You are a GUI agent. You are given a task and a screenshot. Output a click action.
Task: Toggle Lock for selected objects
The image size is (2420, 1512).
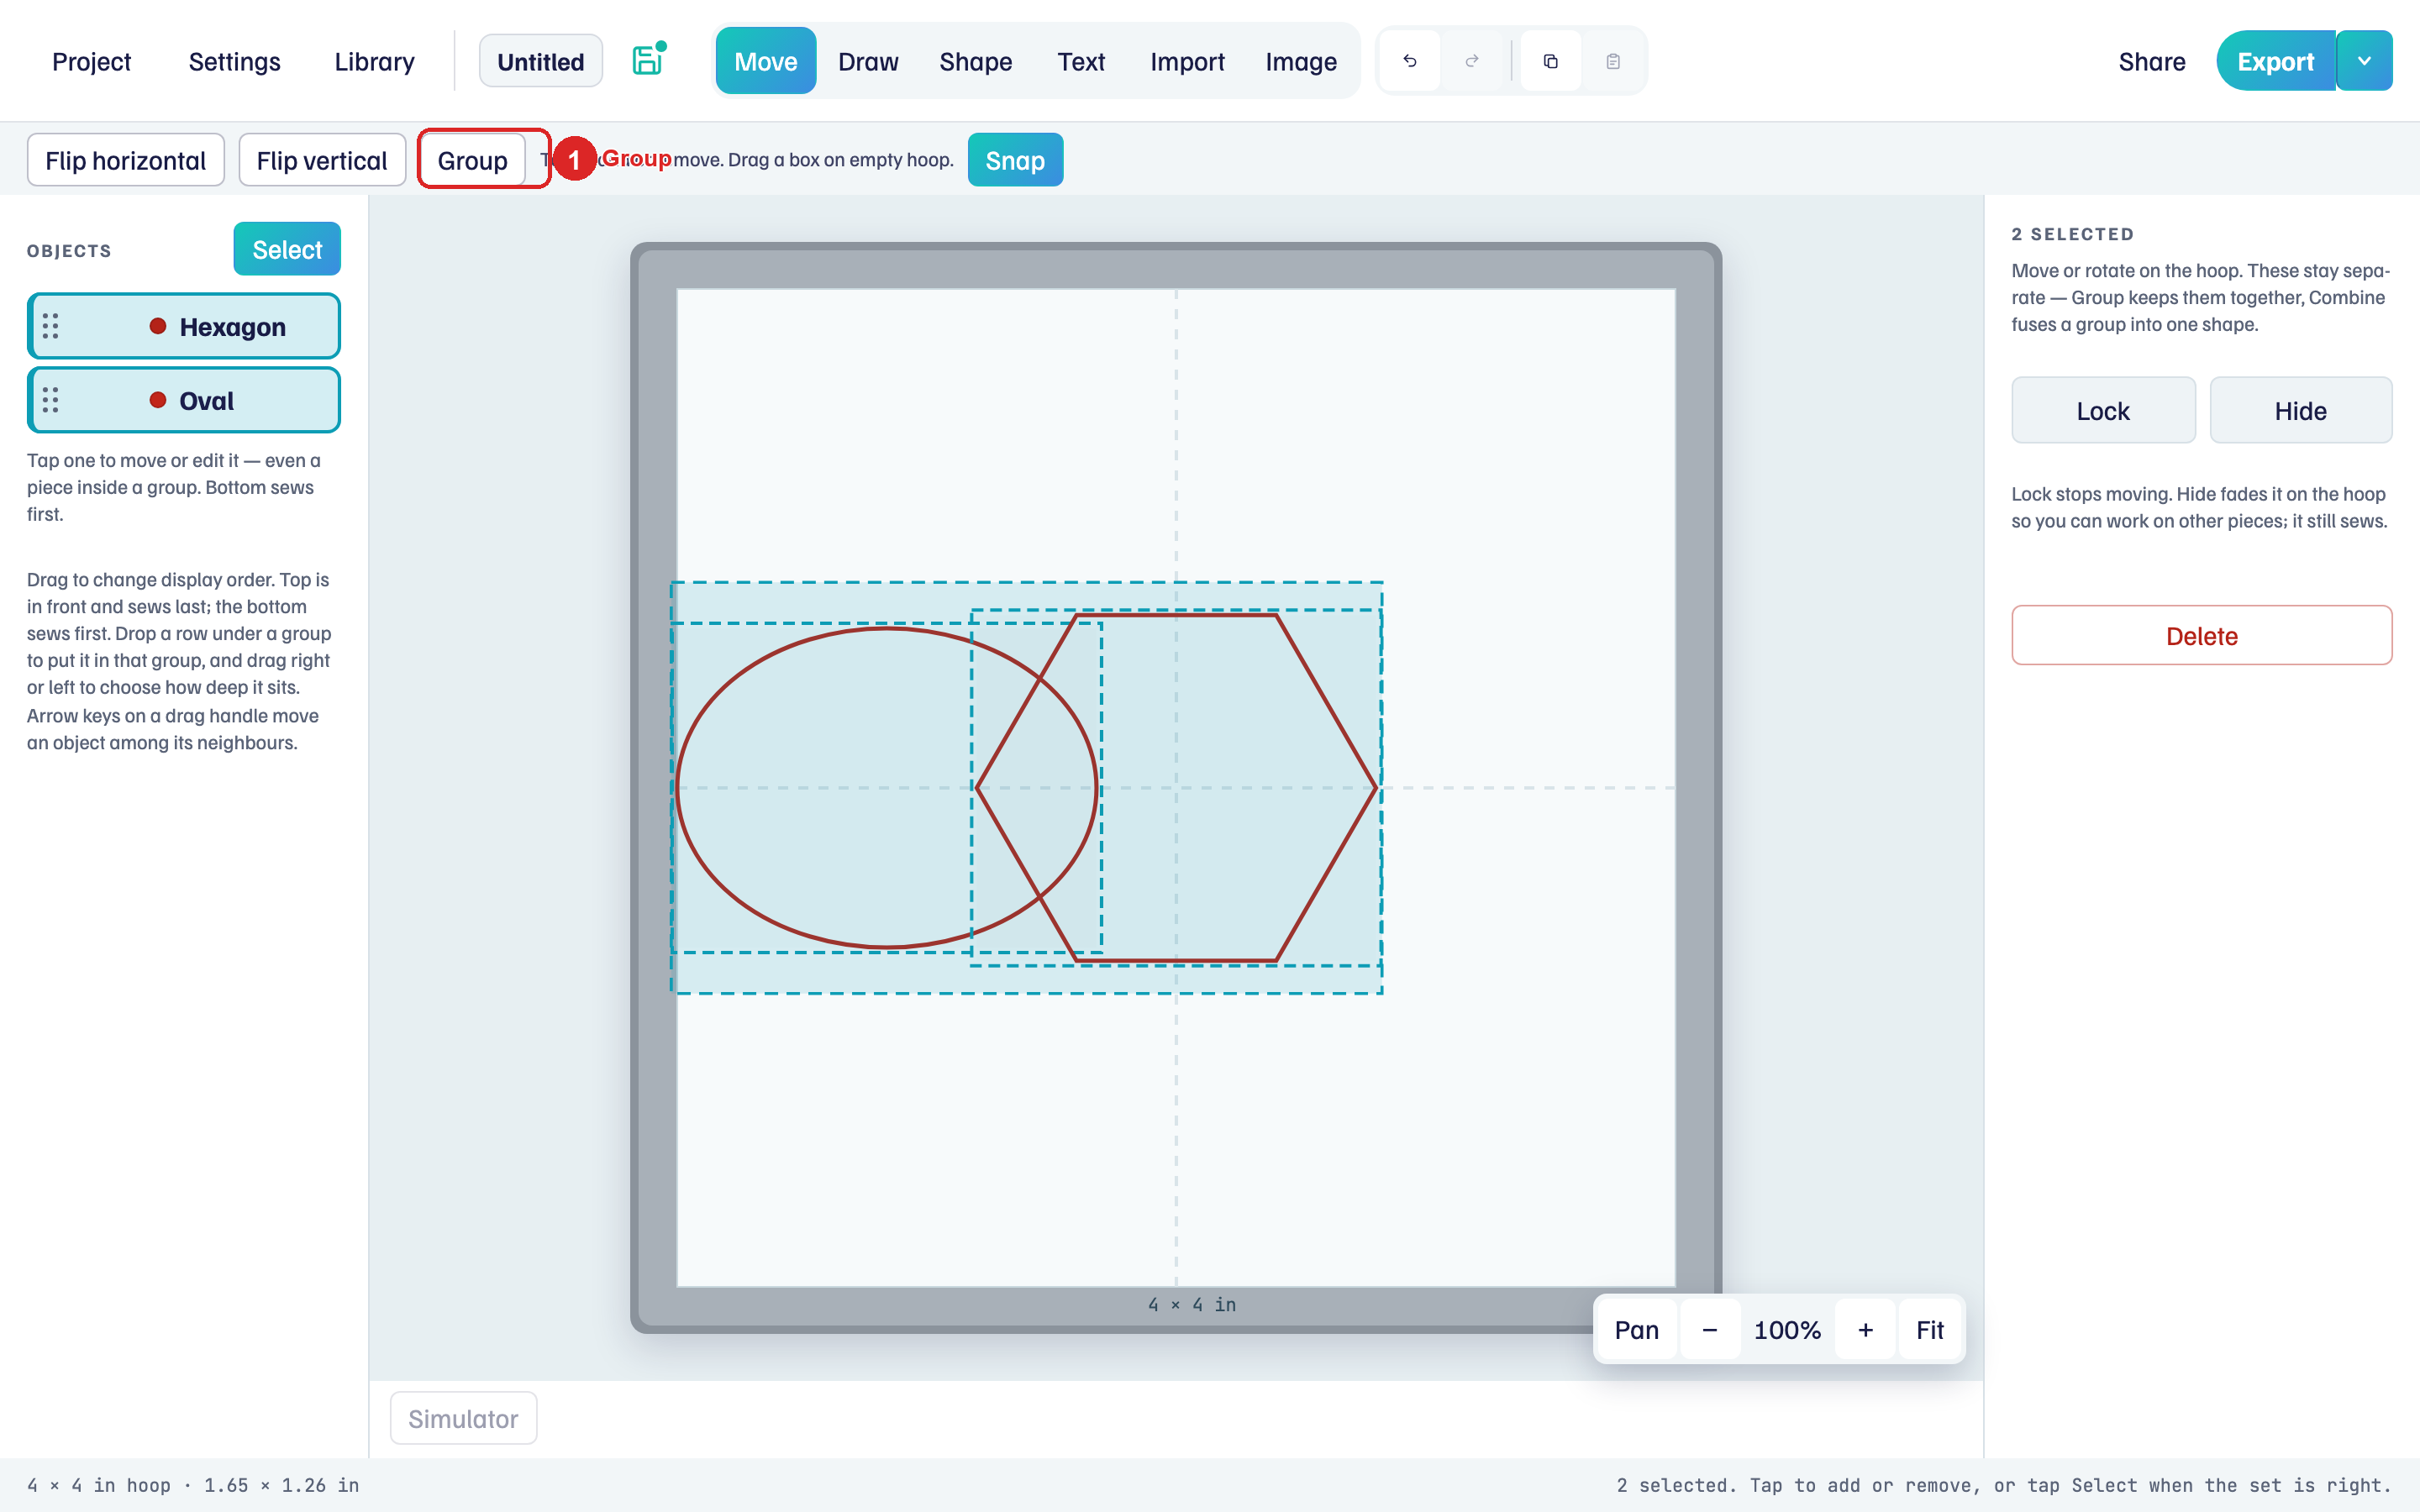click(2103, 410)
